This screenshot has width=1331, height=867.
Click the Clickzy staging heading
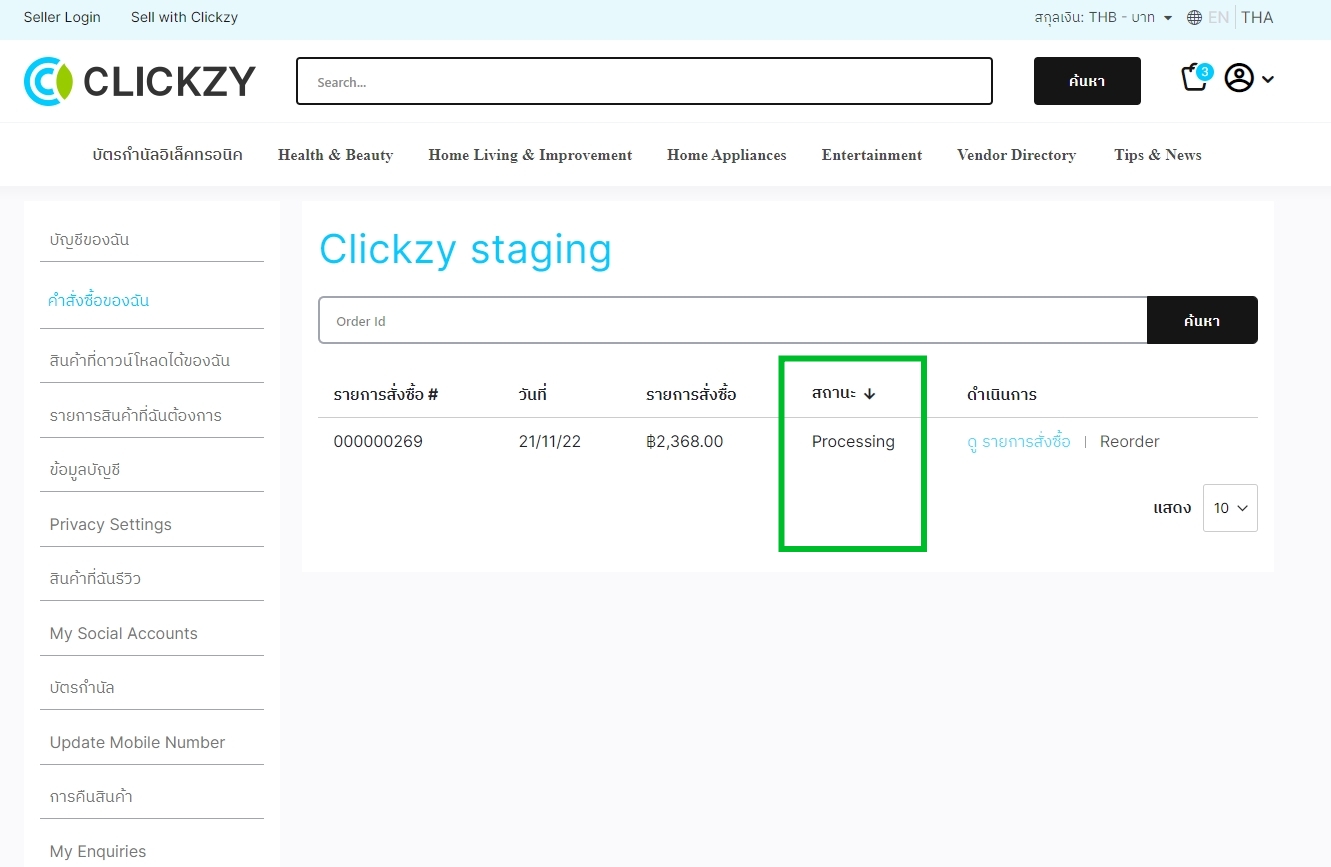click(x=465, y=249)
